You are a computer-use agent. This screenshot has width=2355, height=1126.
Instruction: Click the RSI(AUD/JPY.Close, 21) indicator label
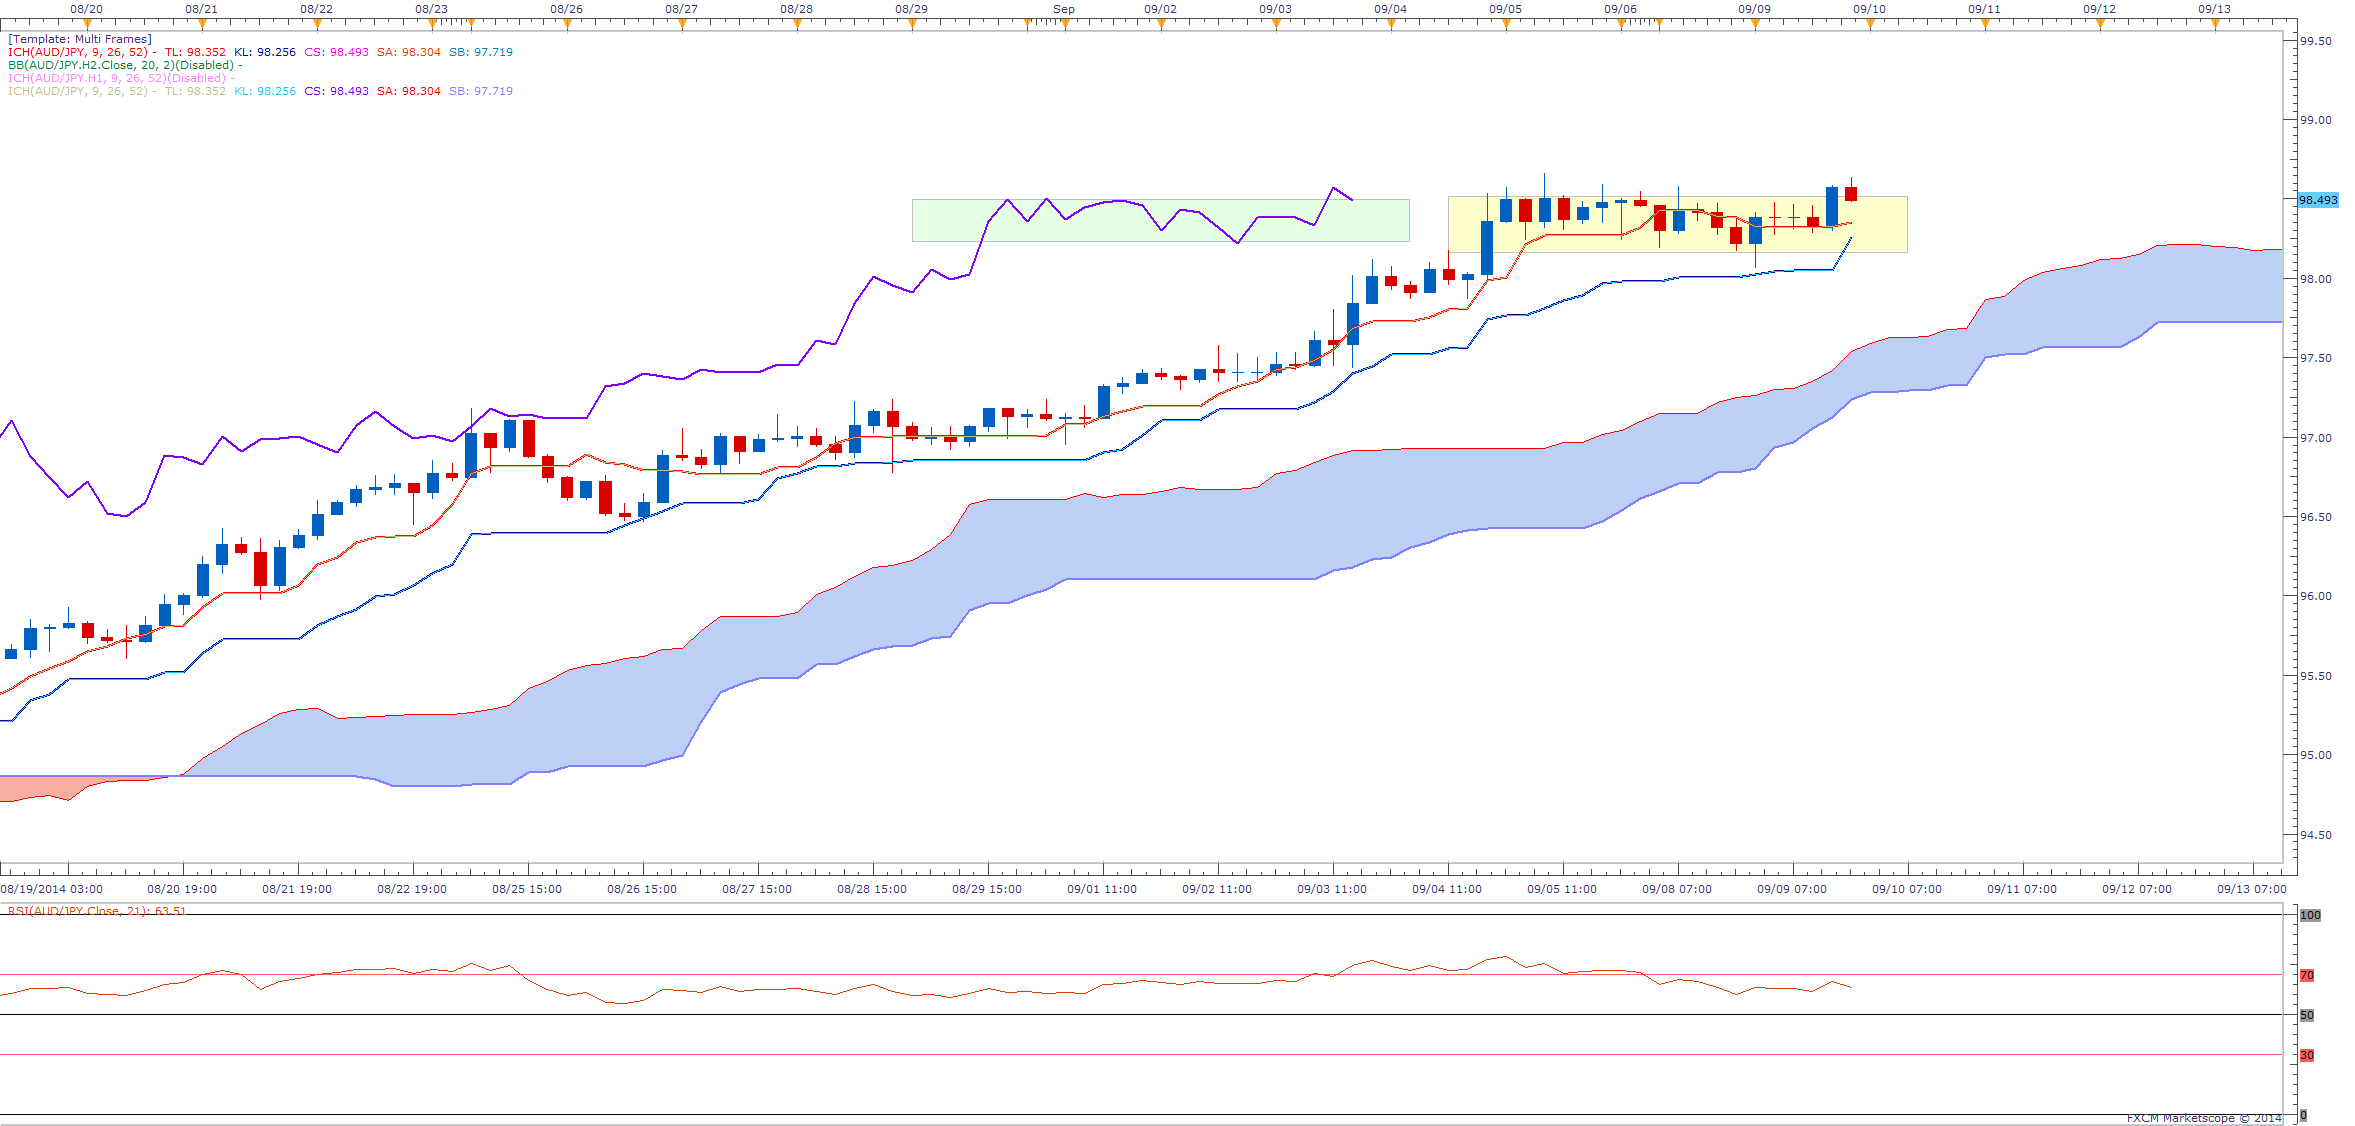coord(95,911)
